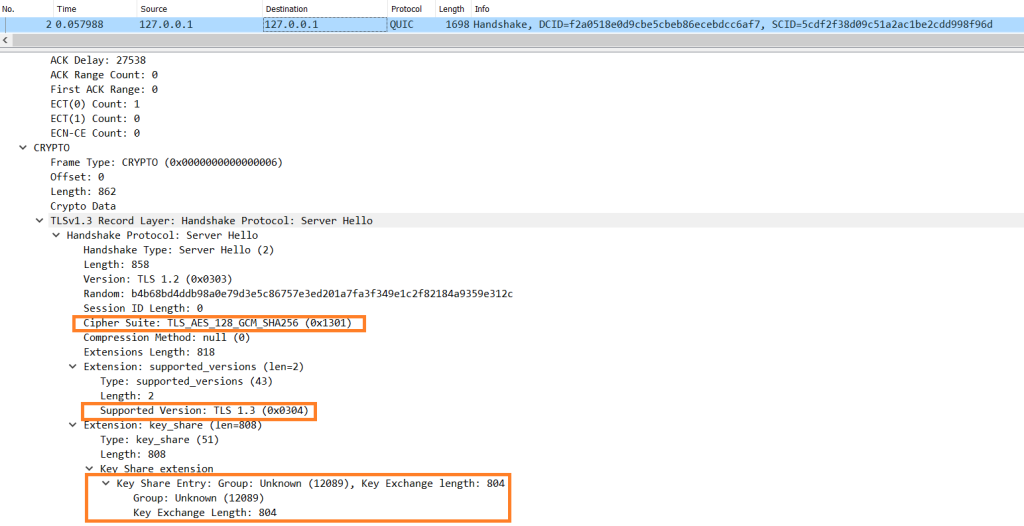Collapse the key_share extension node
The width and height of the screenshot is (1024, 526).
(x=73, y=425)
